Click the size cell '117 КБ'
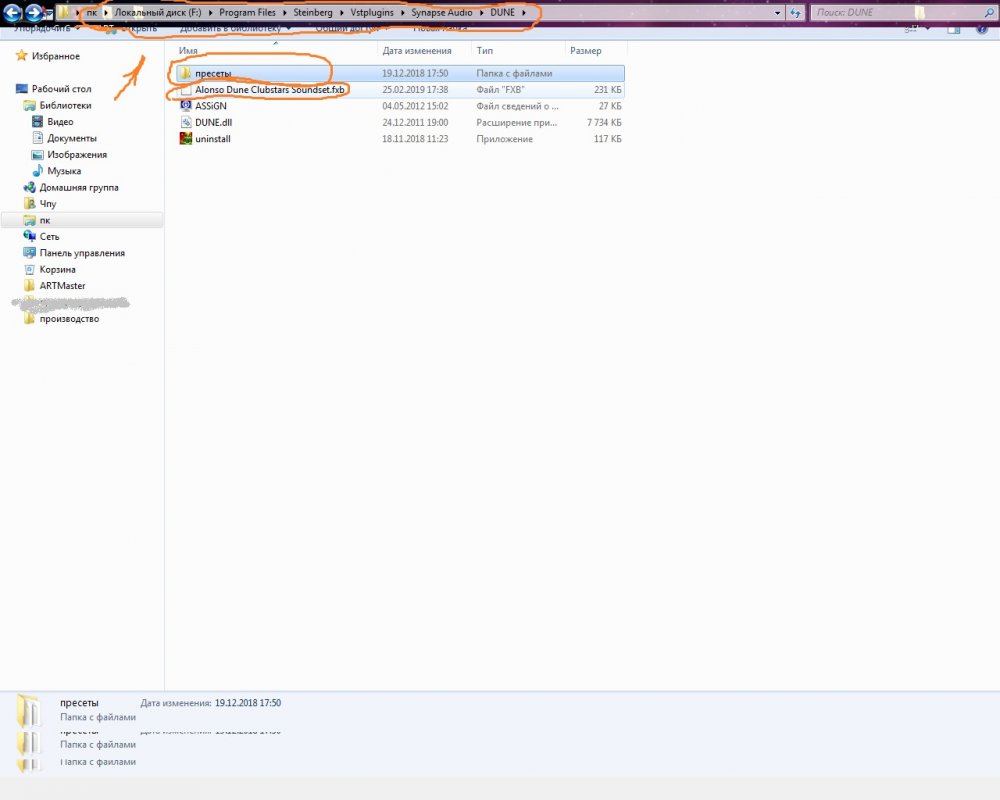This screenshot has height=800, width=1000. [x=607, y=138]
